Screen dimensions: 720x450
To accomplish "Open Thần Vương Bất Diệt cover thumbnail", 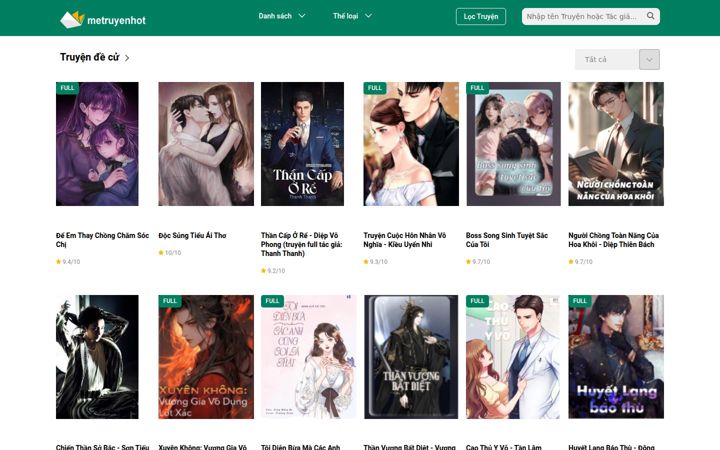I will [411, 357].
